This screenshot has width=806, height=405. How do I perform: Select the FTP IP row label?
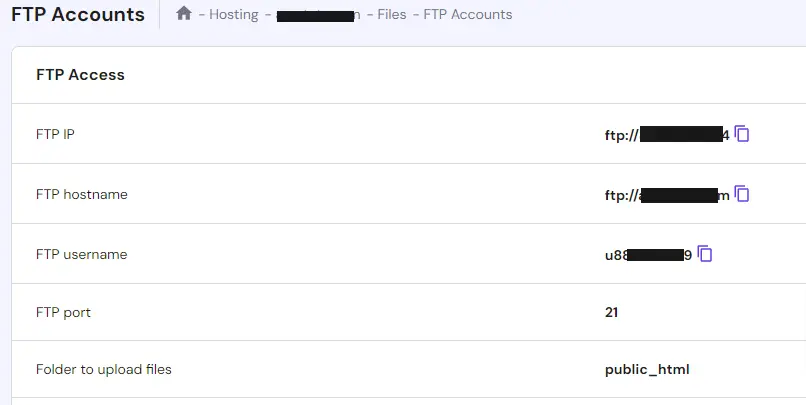click(55, 134)
